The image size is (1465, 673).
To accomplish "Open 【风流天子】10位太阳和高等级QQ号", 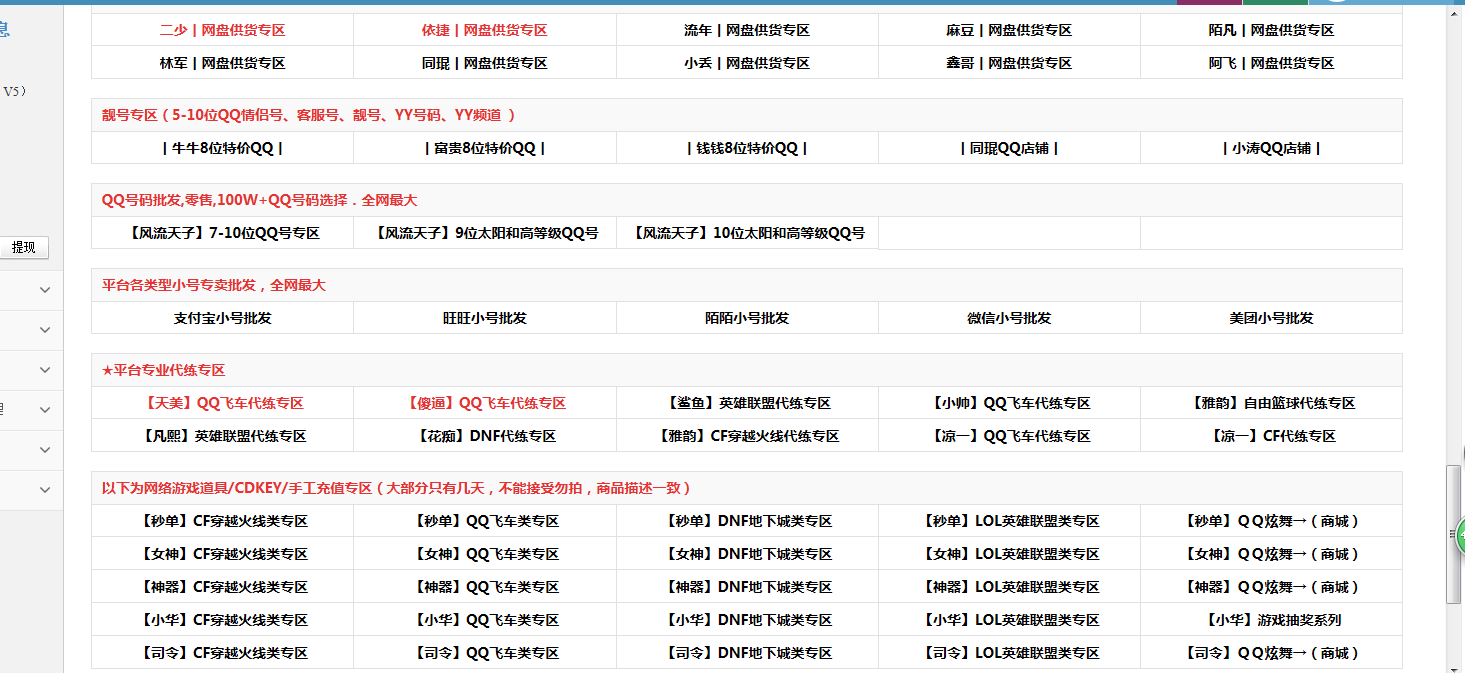I will (x=747, y=233).
